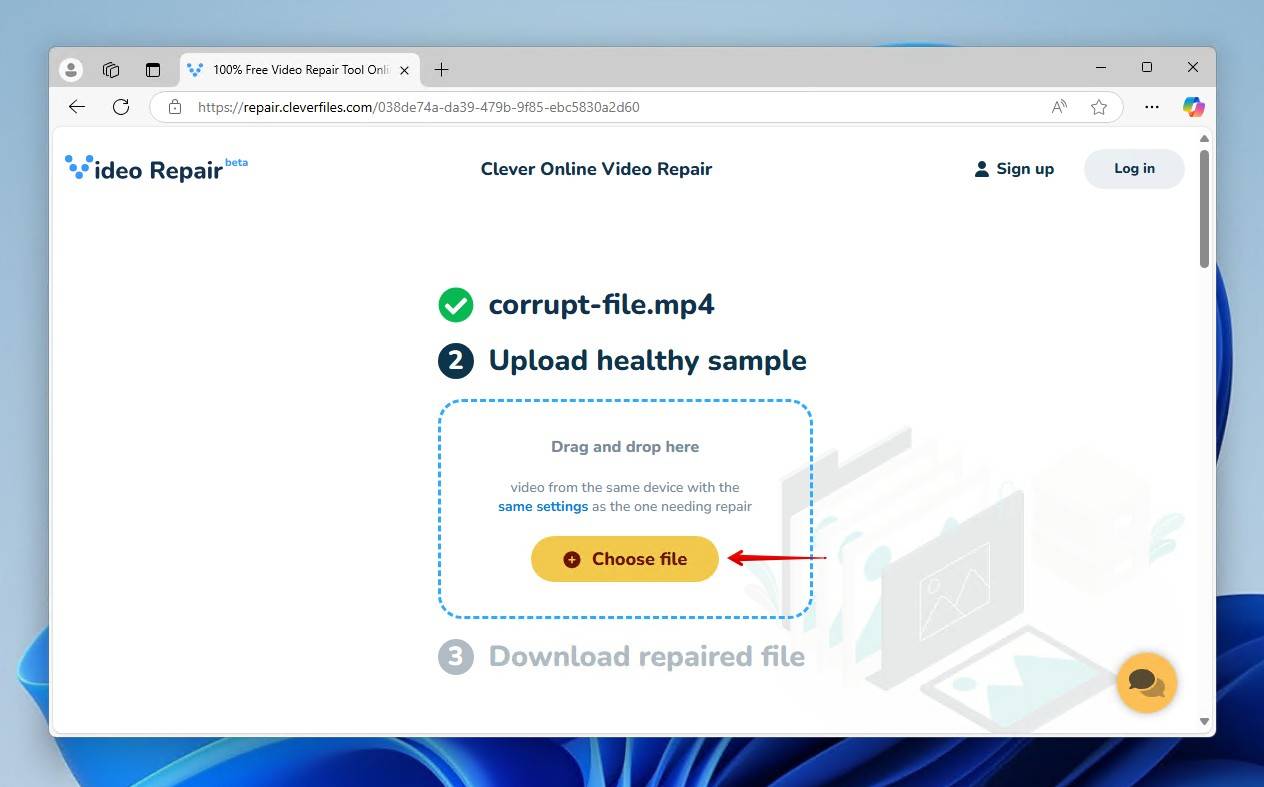The image size is (1264, 787).
Task: Close the Video Repair Tool tab
Action: (404, 70)
